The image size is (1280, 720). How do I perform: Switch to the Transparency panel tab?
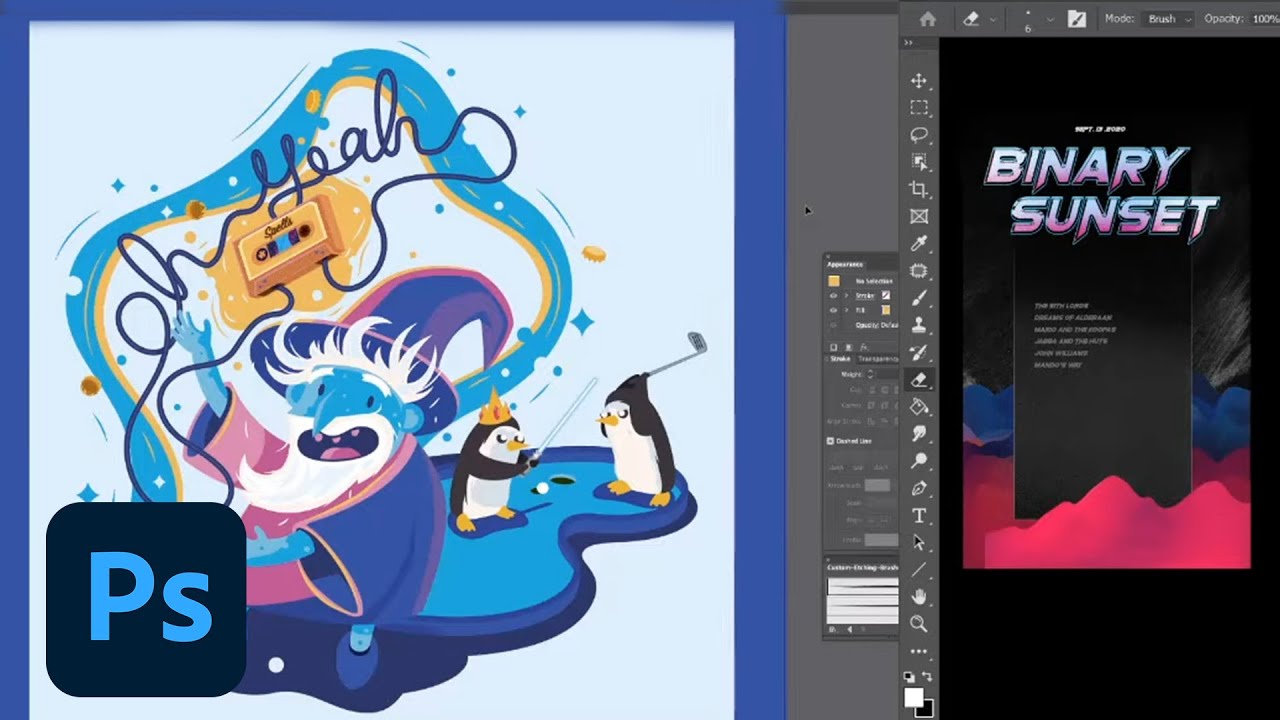877,358
